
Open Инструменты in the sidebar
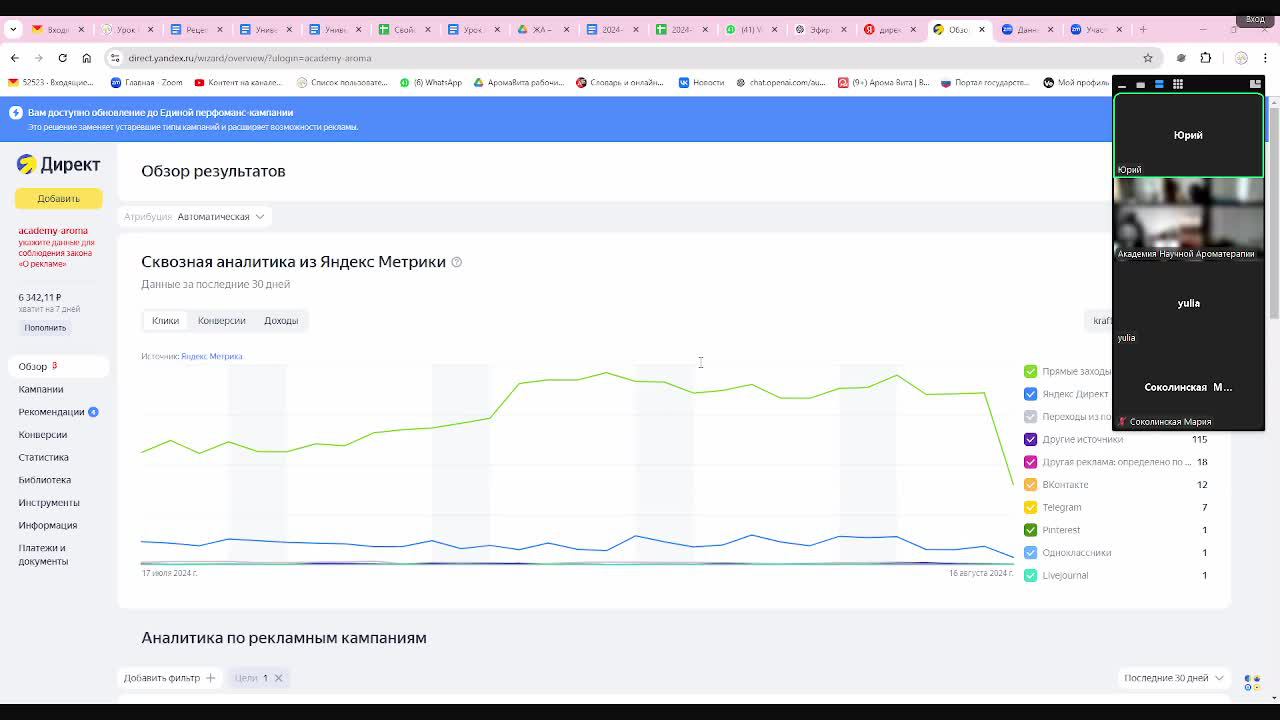tap(49, 503)
